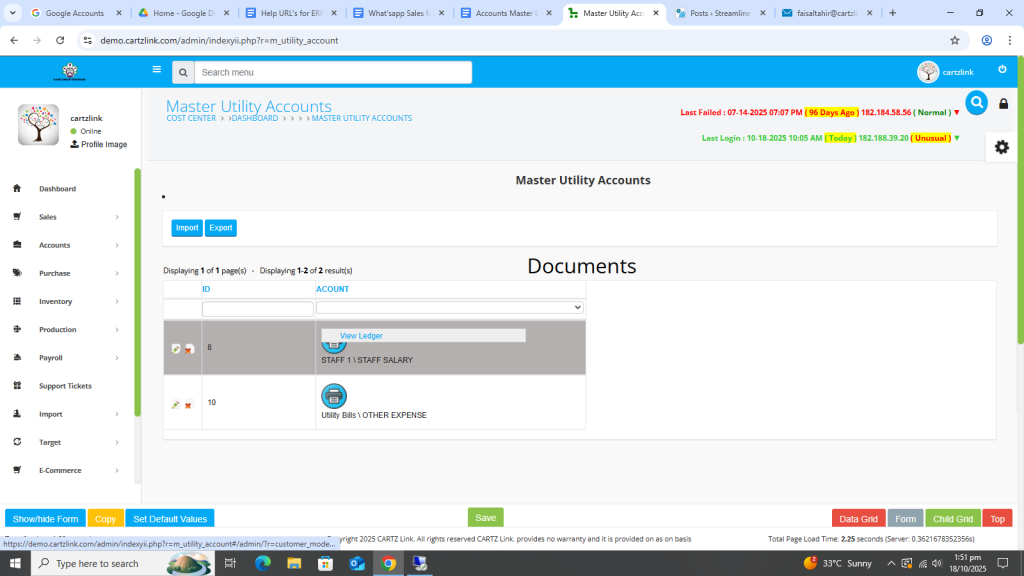Open Dashboard from the sidebar

(57, 189)
